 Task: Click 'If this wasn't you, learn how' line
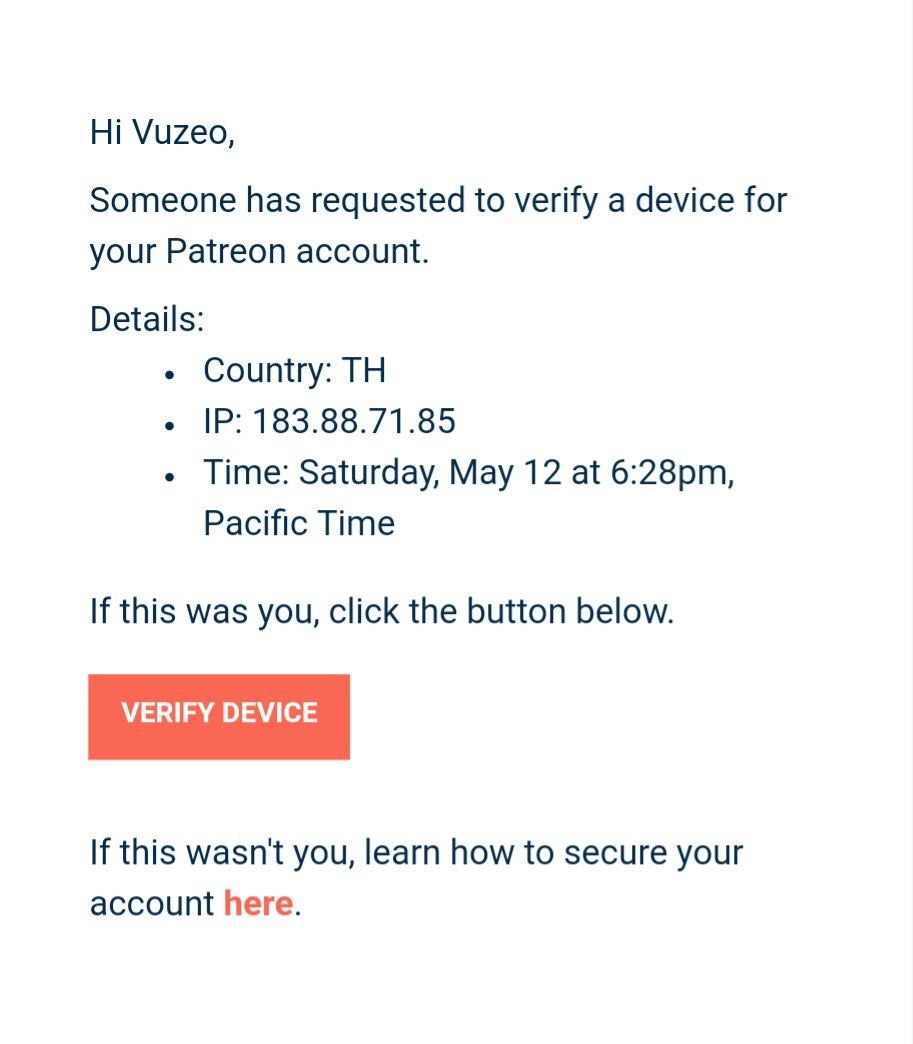416,853
